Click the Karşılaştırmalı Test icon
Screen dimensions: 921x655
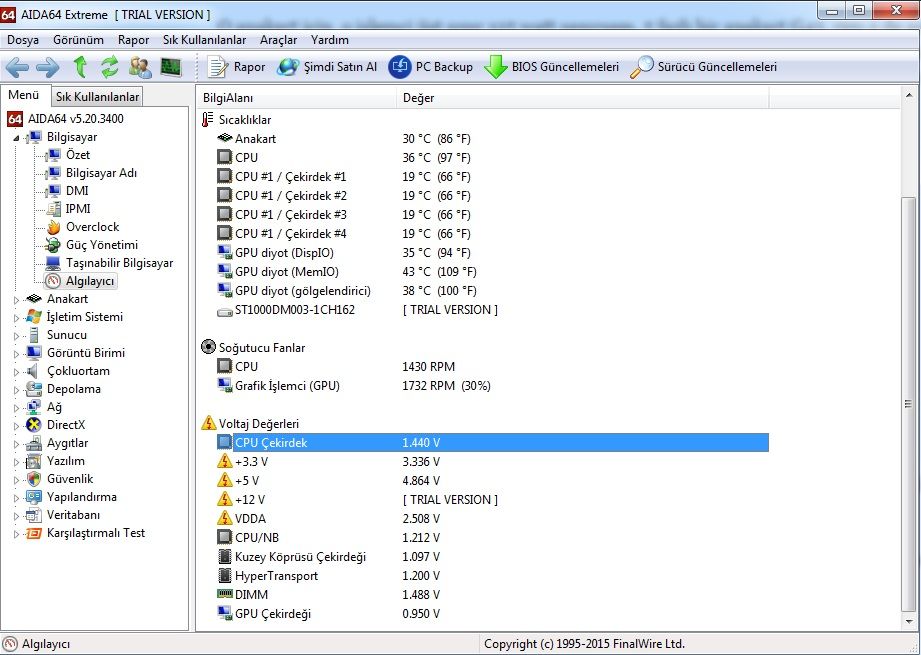[x=34, y=533]
